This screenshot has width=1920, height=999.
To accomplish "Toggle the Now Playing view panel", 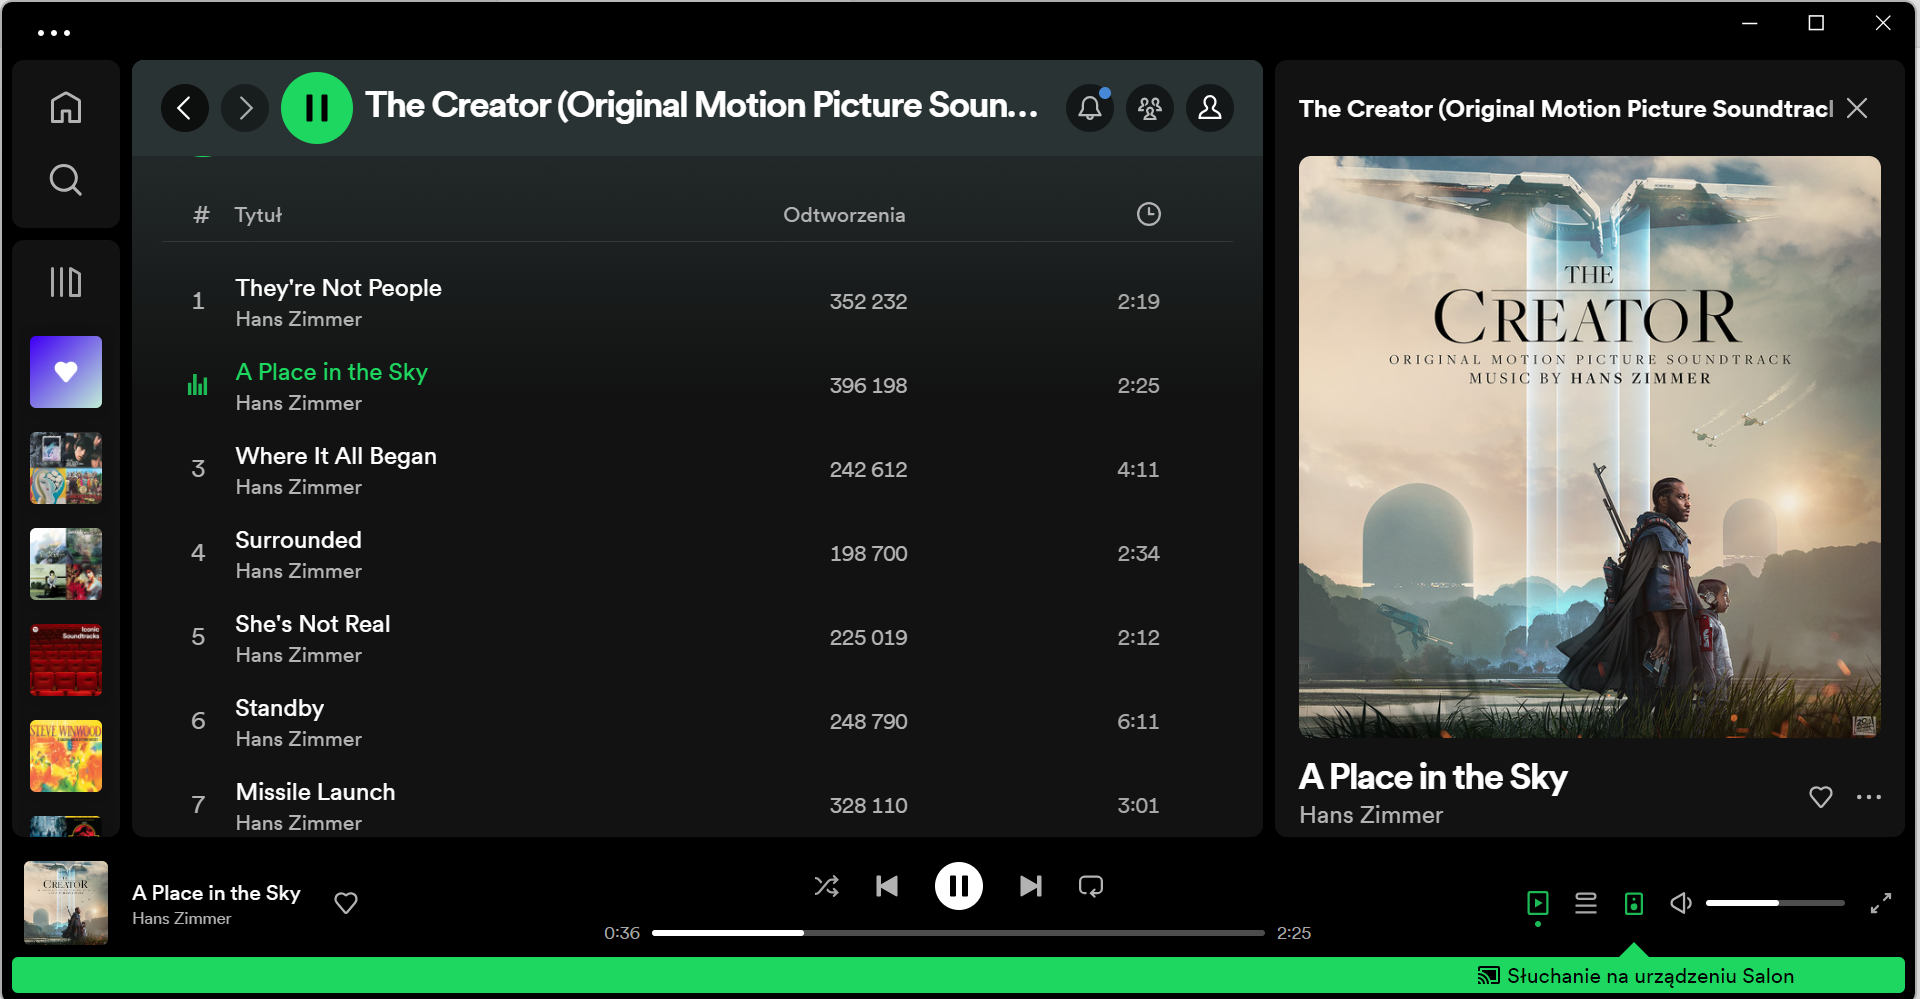I will point(1538,904).
